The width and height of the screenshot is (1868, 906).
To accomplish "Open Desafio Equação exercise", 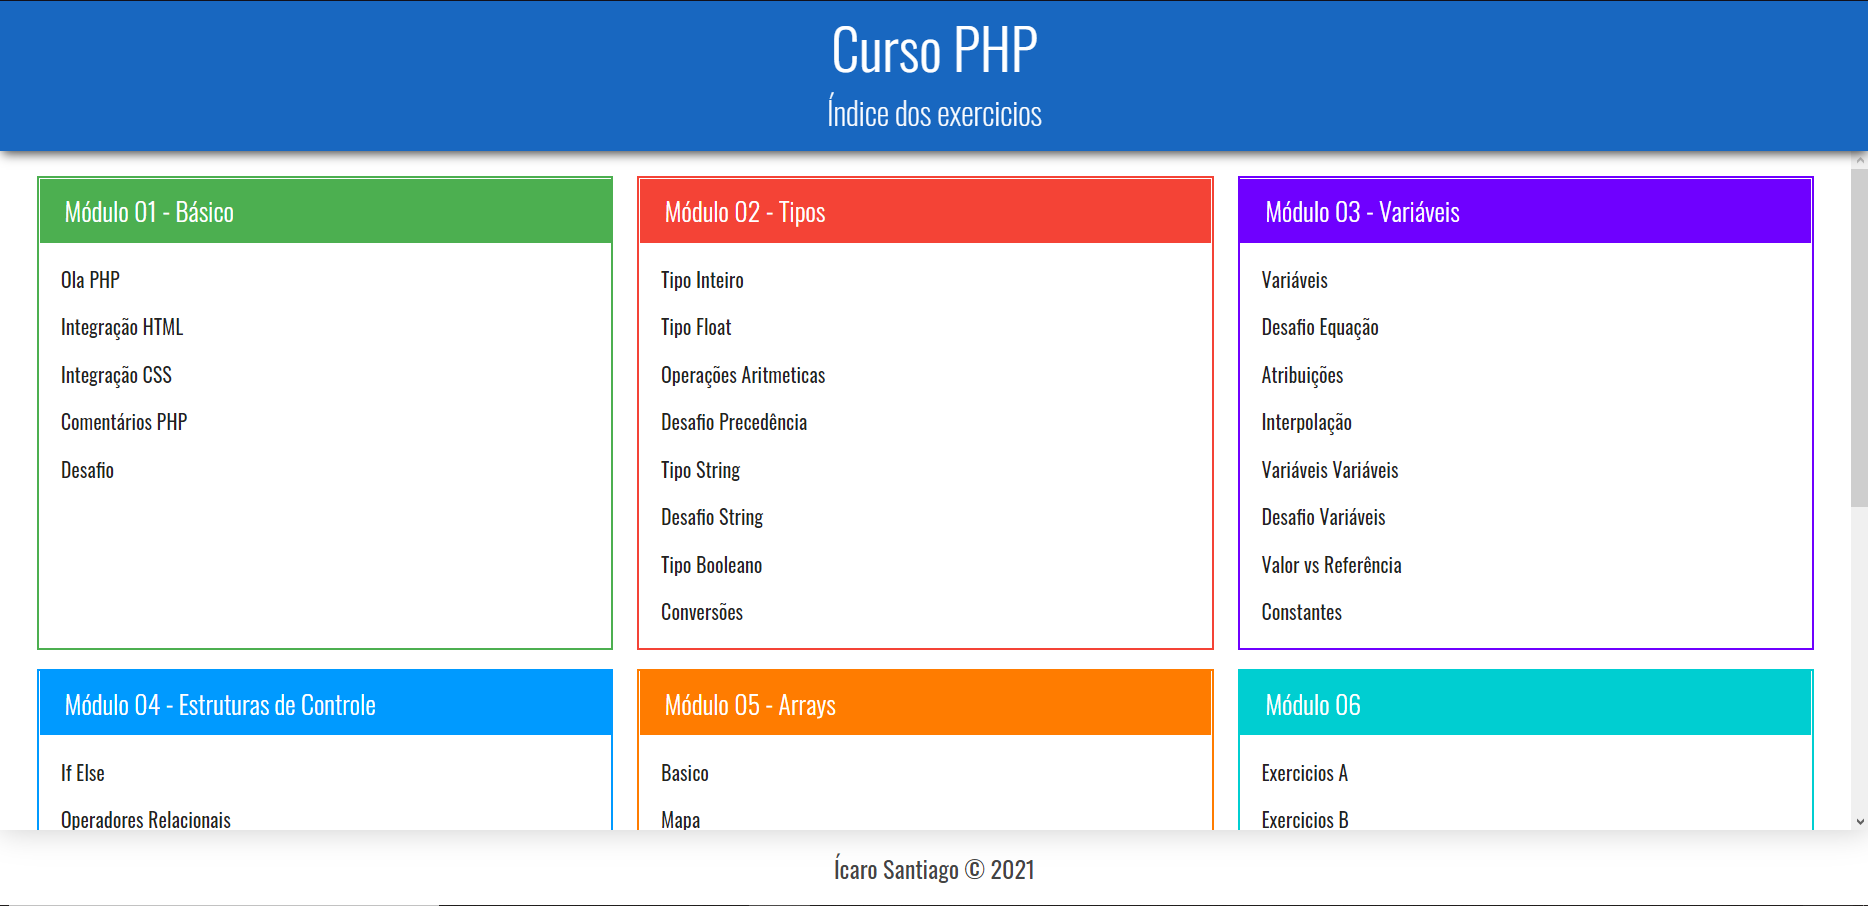I will (1320, 327).
